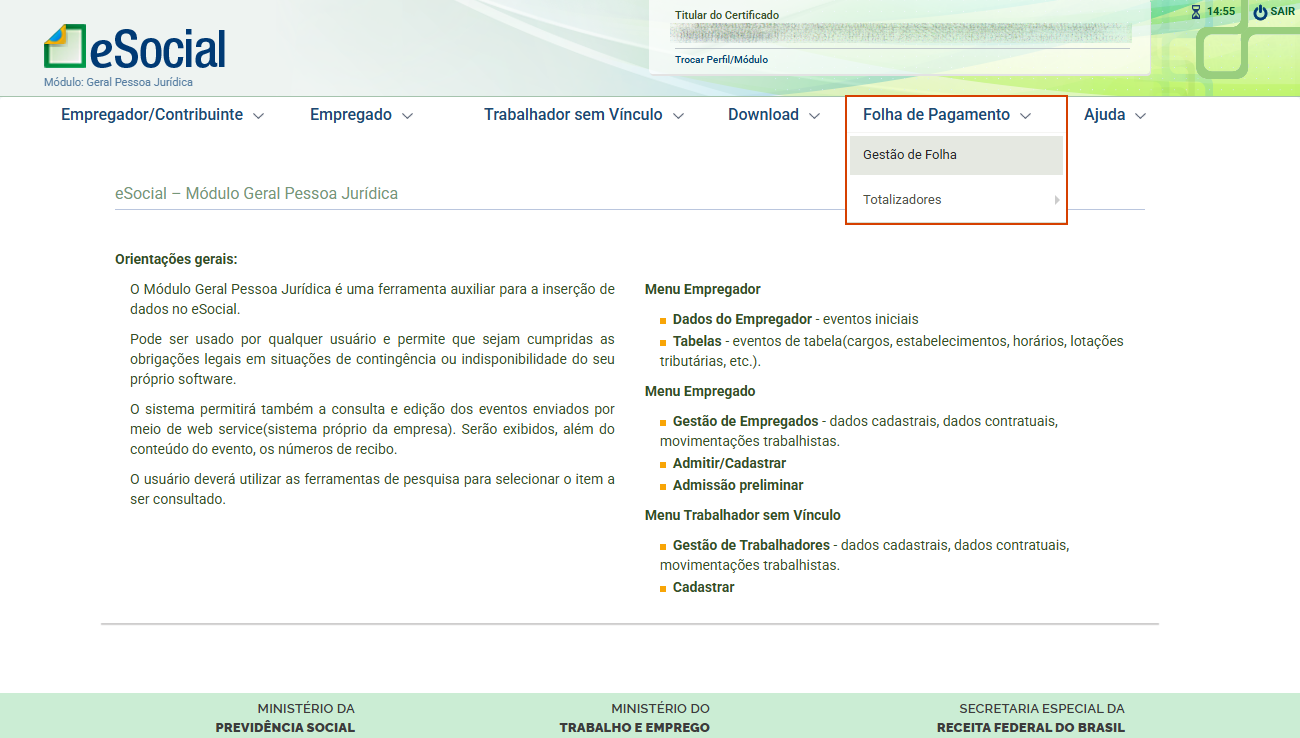Click Menu Trabalhador sem Vínculo heading
Screen dimensions: 1300x738
click(743, 516)
